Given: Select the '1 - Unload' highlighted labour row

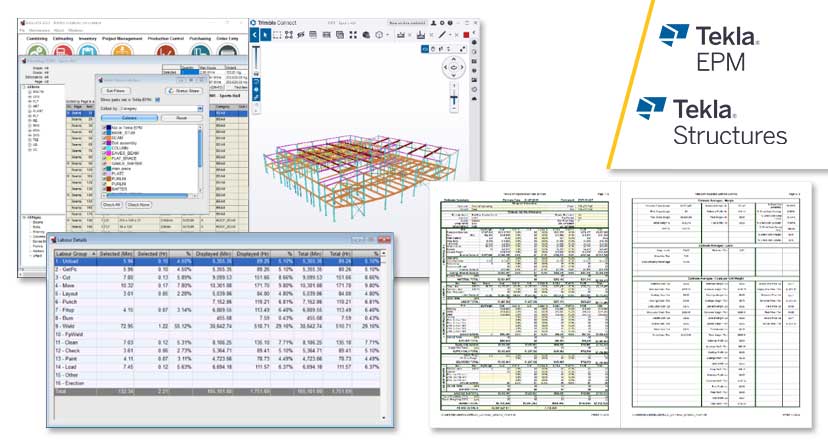Looking at the screenshot, I should [x=217, y=261].
